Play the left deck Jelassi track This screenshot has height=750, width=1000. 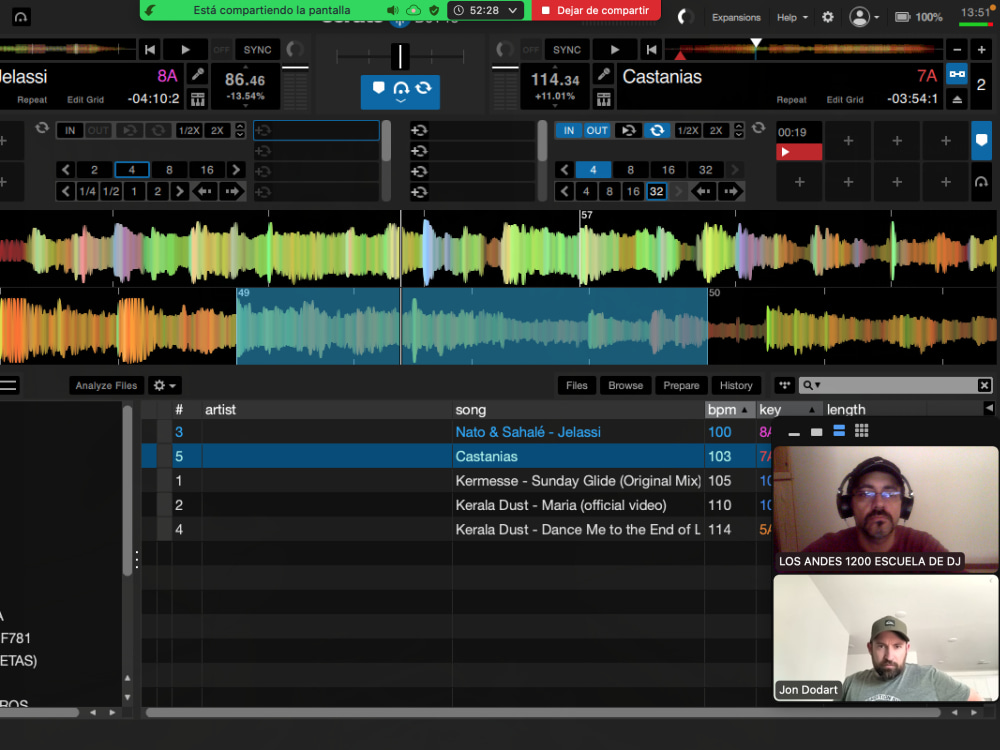point(185,50)
